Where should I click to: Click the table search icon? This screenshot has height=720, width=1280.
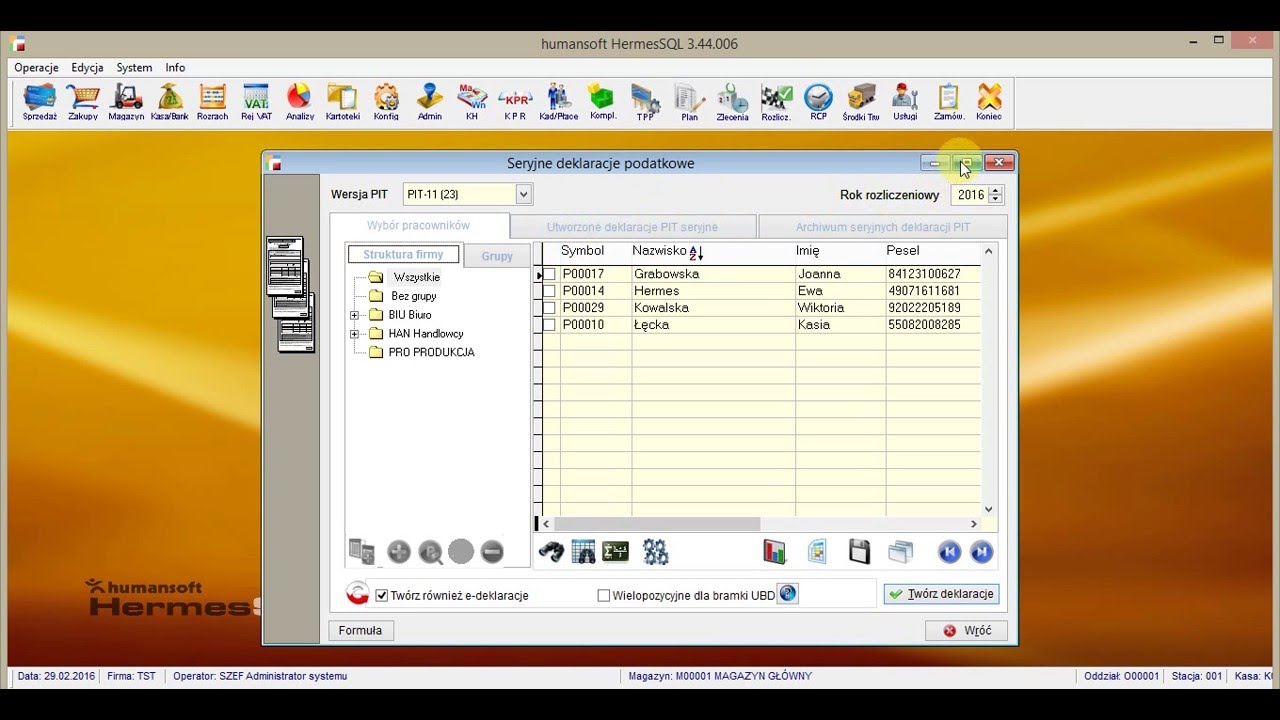[x=583, y=551]
